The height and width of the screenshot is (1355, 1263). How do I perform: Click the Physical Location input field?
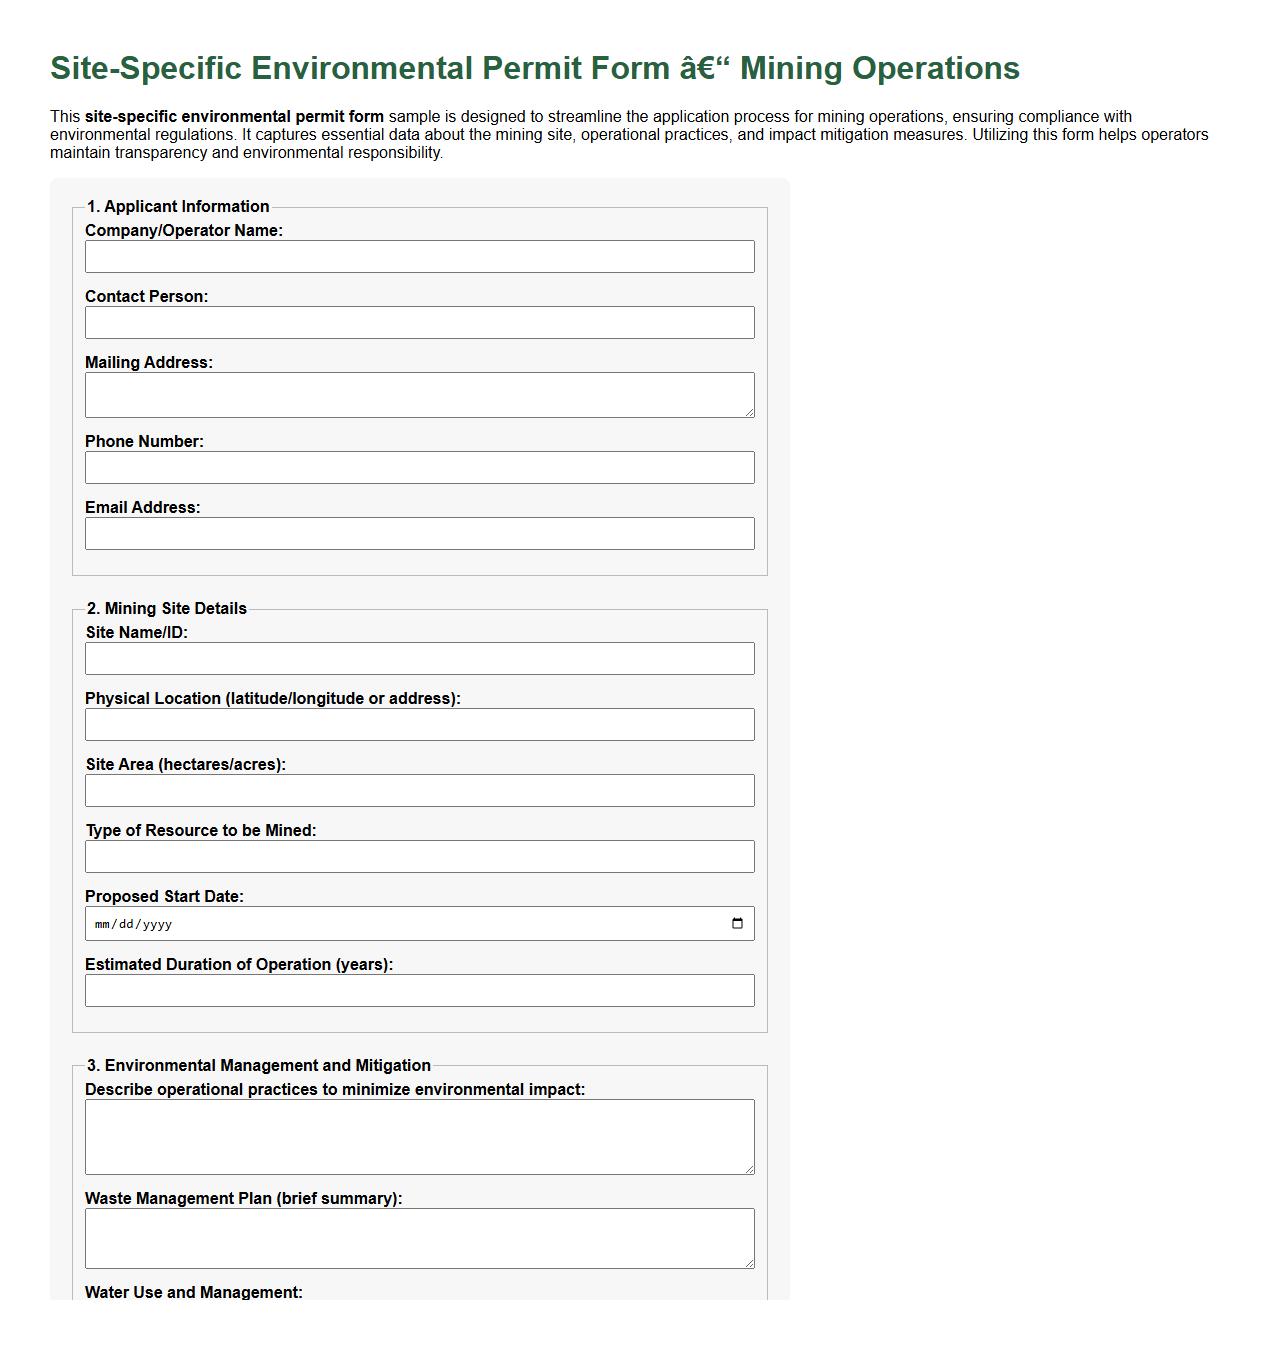coord(420,724)
